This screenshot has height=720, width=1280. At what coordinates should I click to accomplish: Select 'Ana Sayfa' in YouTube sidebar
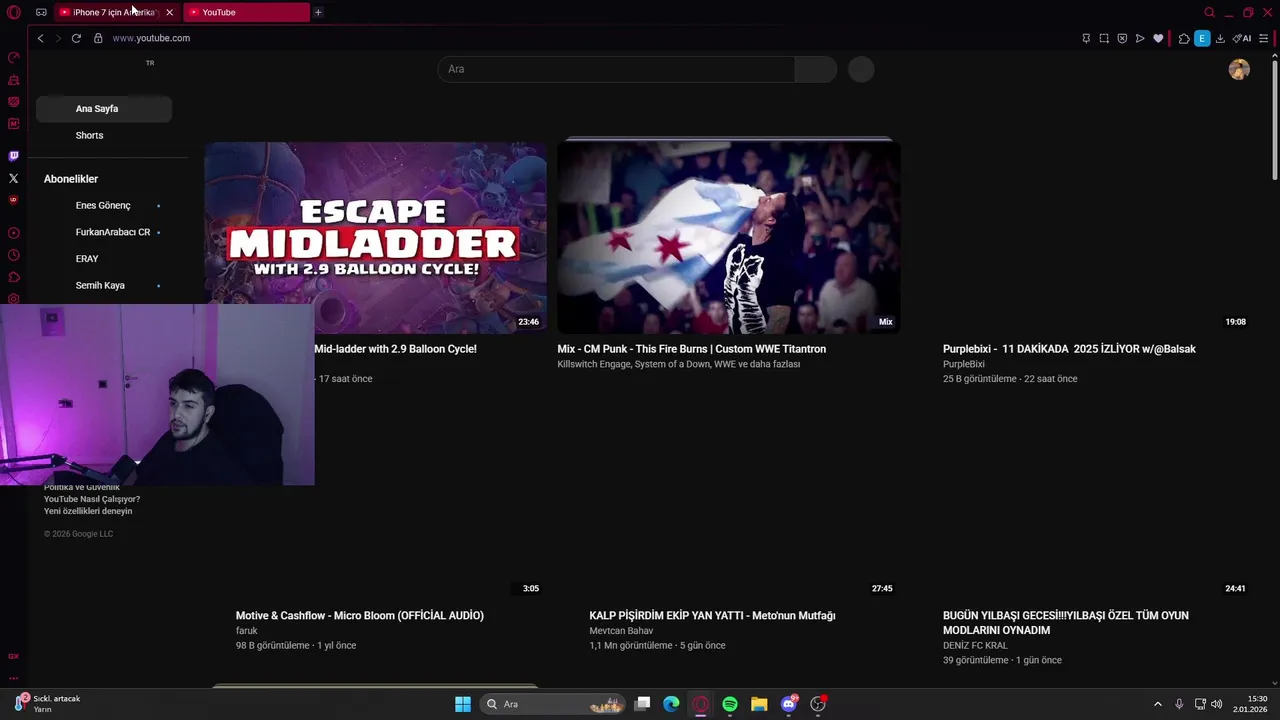click(x=104, y=108)
